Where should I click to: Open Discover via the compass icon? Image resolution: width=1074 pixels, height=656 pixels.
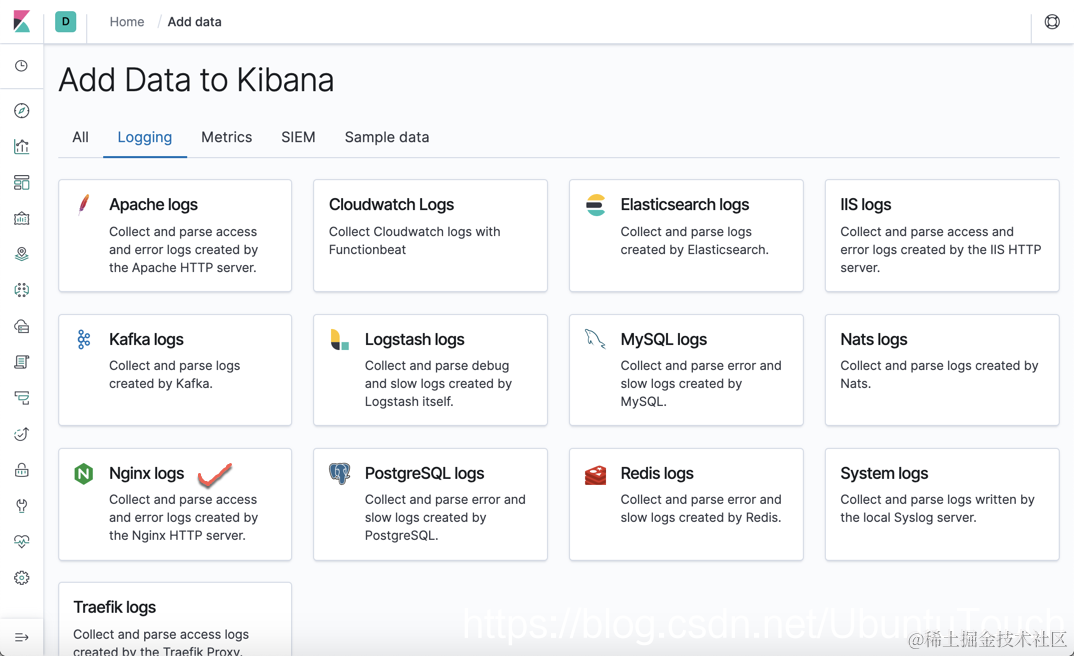coord(21,110)
